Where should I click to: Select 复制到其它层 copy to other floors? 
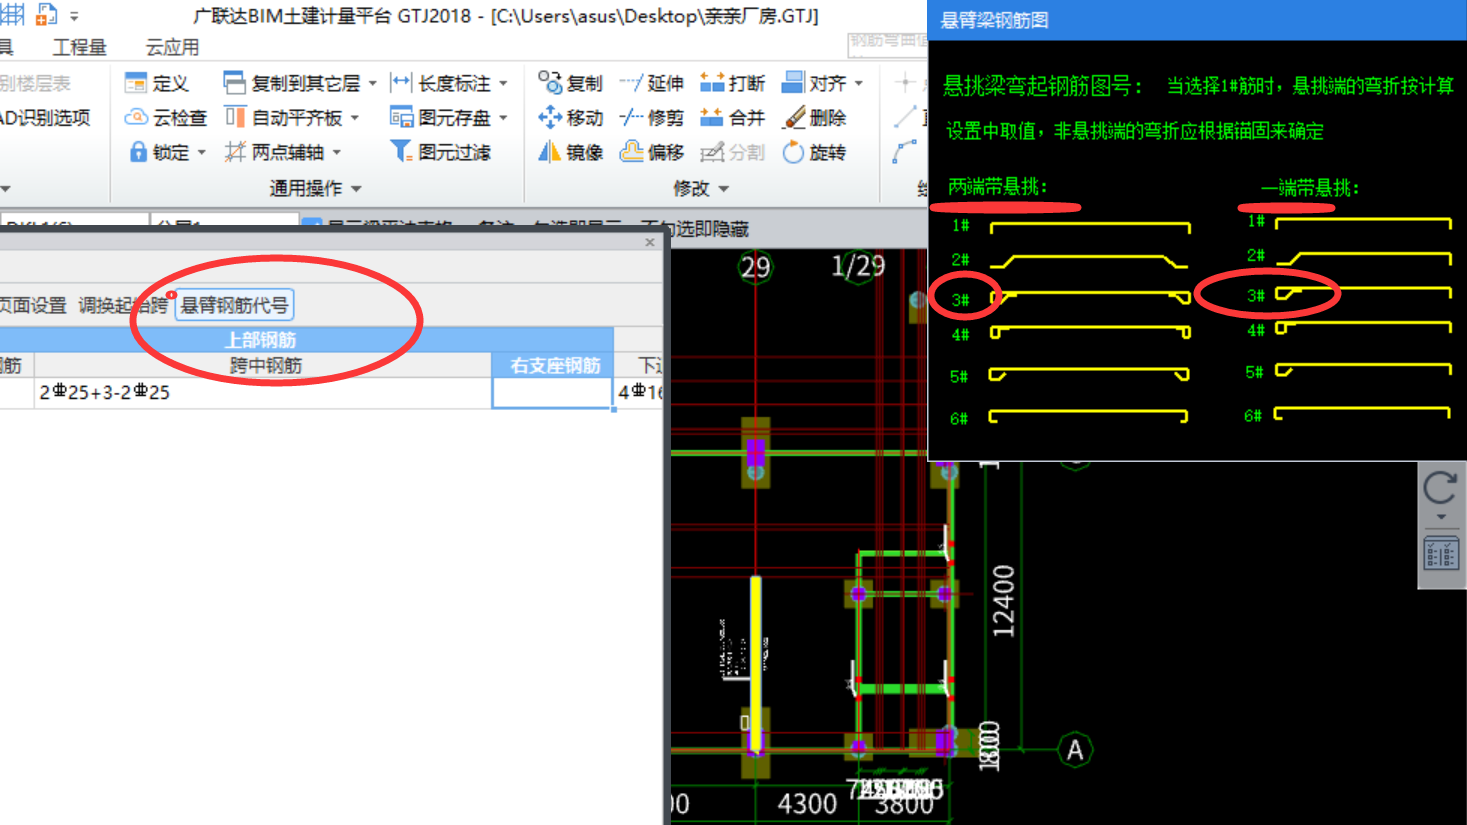point(292,83)
